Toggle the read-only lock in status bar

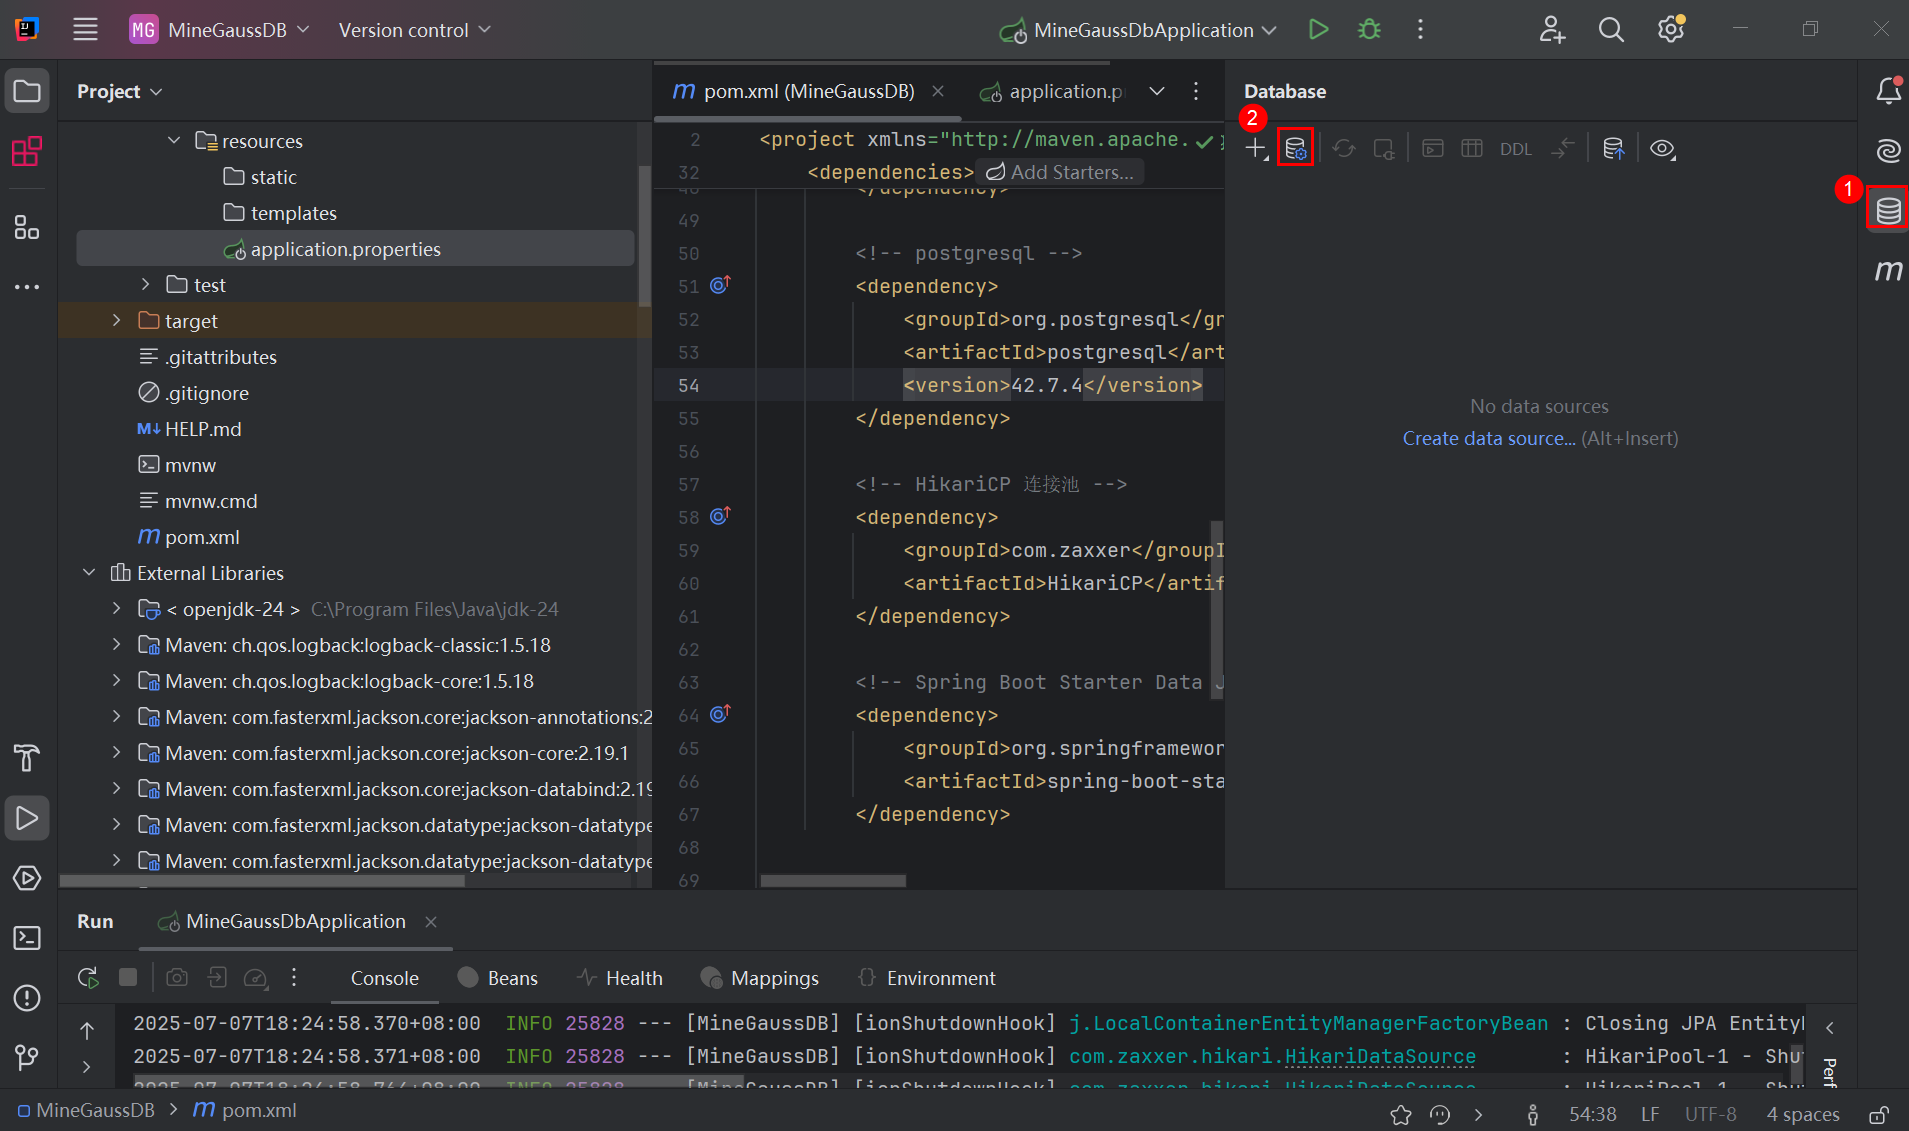[1879, 1114]
